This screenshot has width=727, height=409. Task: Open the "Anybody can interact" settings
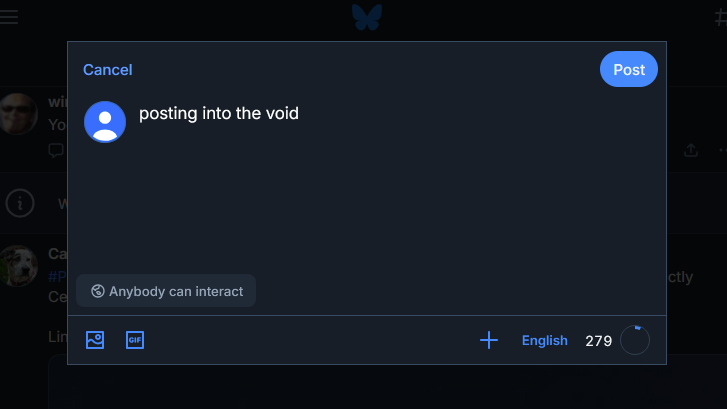pyautogui.click(x=166, y=291)
